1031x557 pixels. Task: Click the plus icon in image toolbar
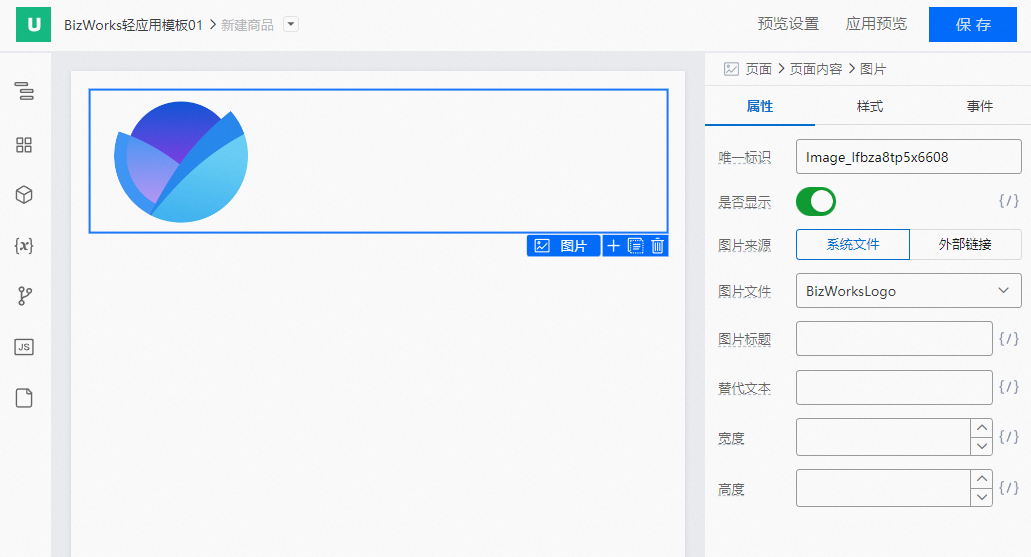tap(613, 246)
